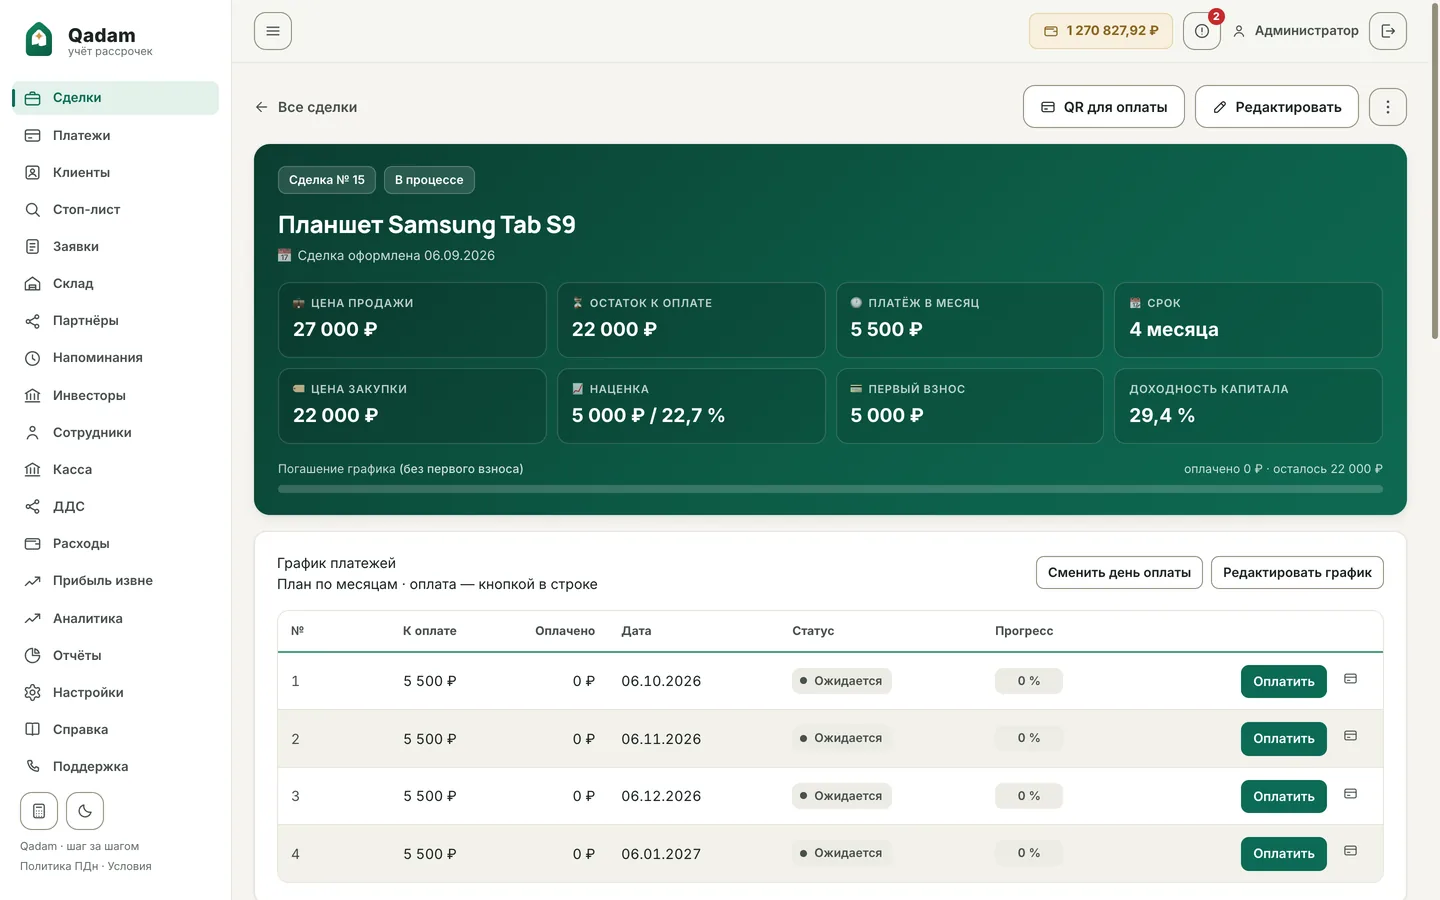Image resolution: width=1440 pixels, height=900 pixels.
Task: Click Оплатить for payment dated 06.12.2026
Action: point(1284,796)
